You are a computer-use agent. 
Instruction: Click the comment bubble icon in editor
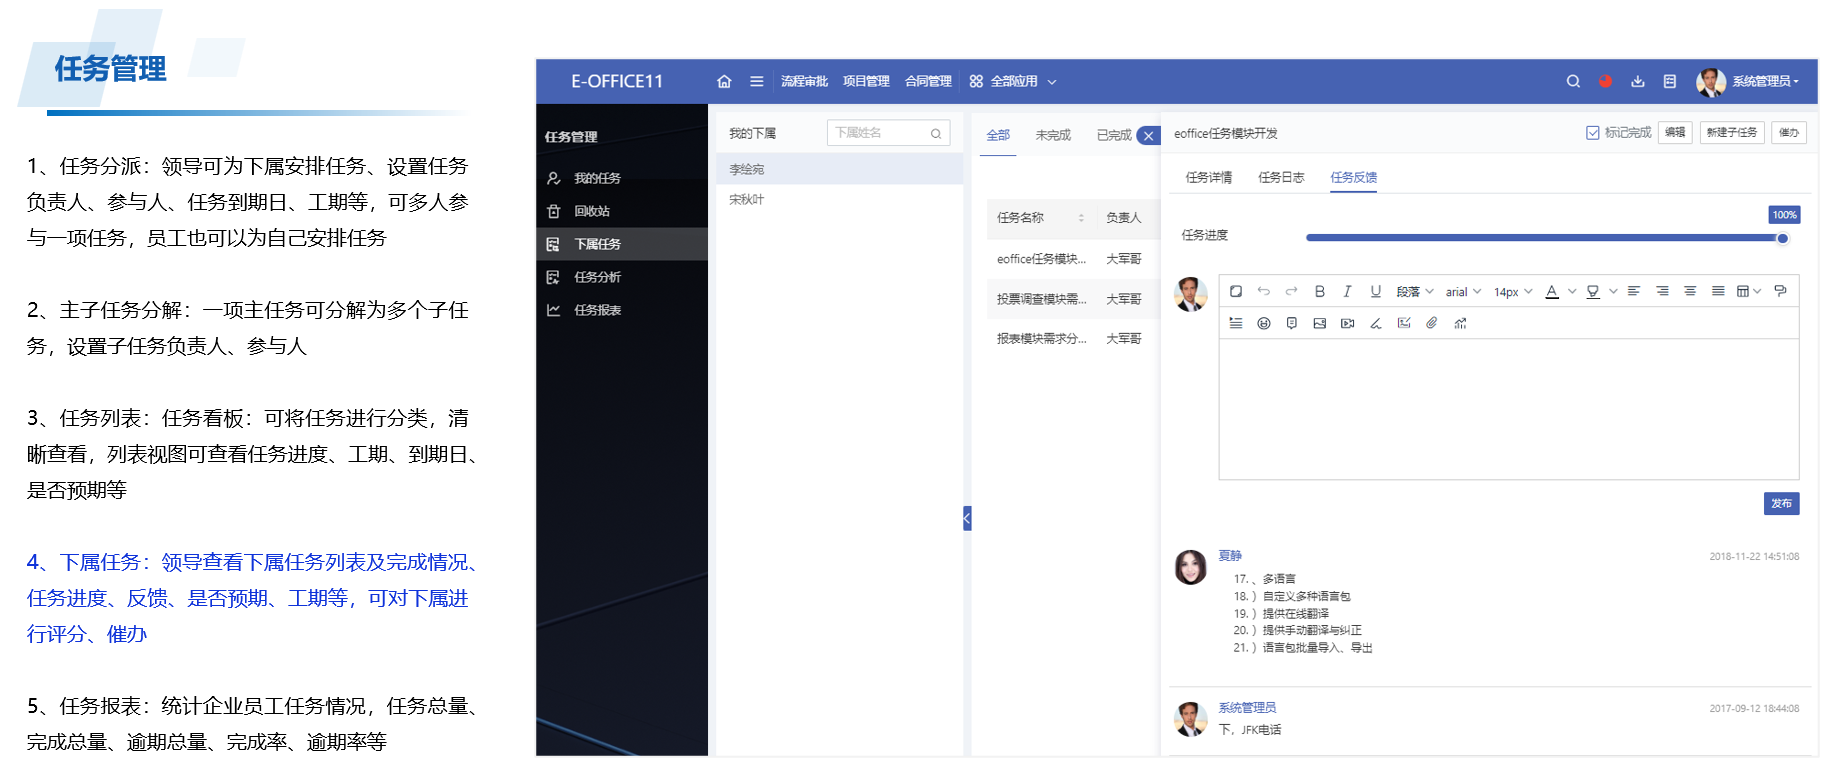pos(1292,323)
